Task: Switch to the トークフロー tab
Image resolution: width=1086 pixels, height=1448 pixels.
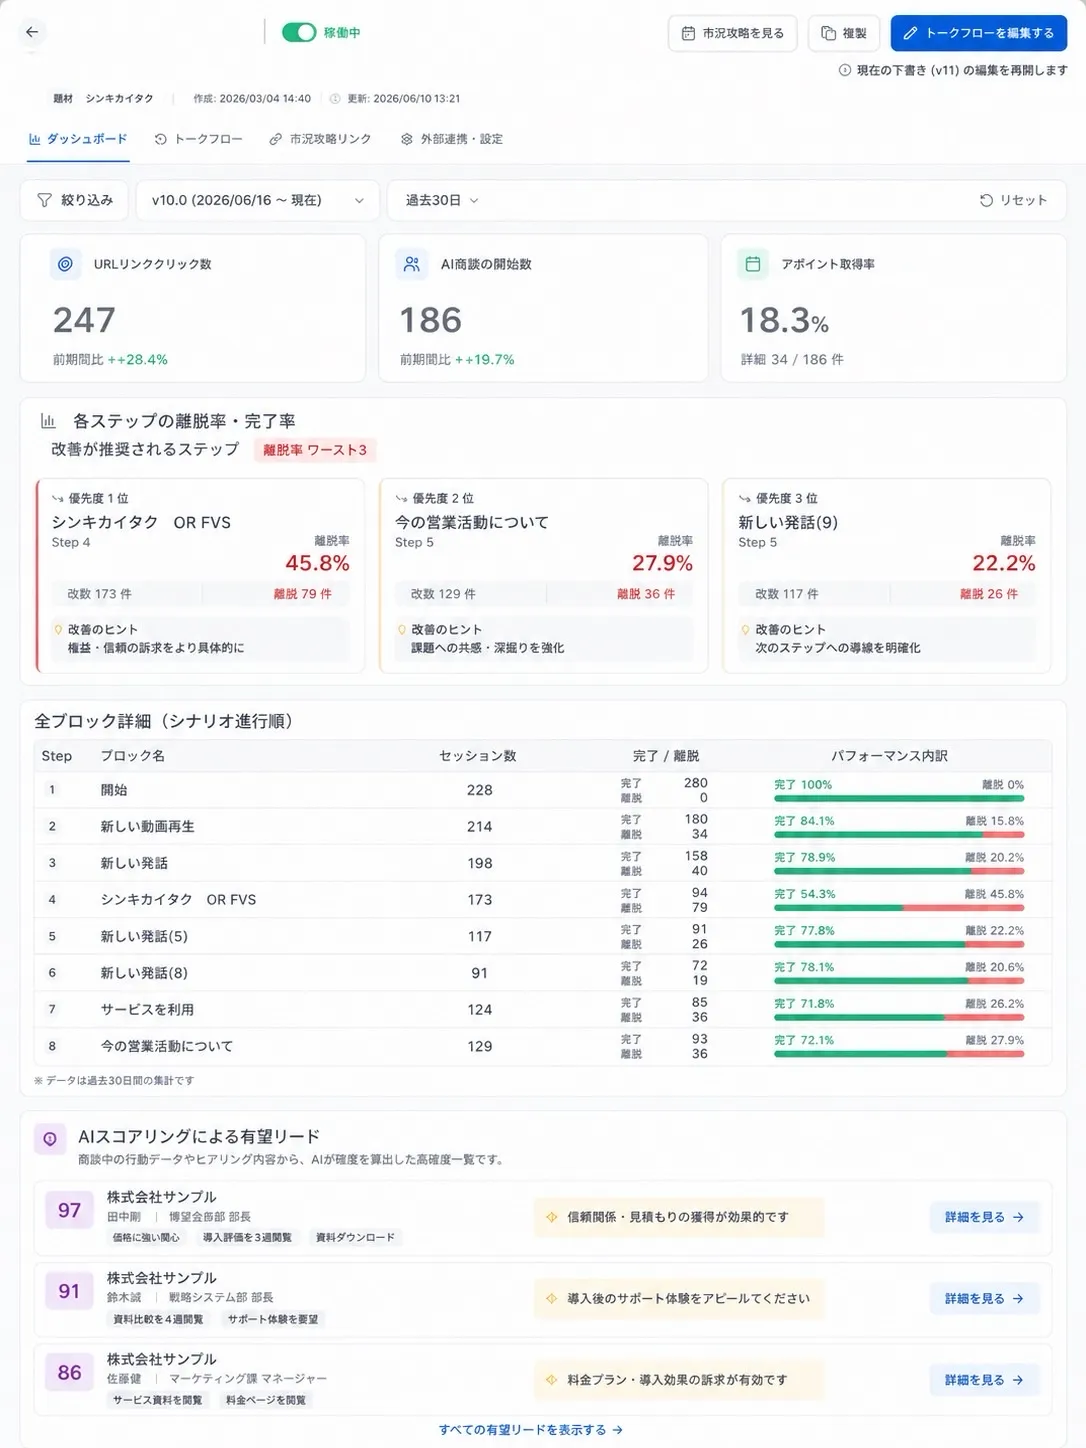Action: coord(199,139)
